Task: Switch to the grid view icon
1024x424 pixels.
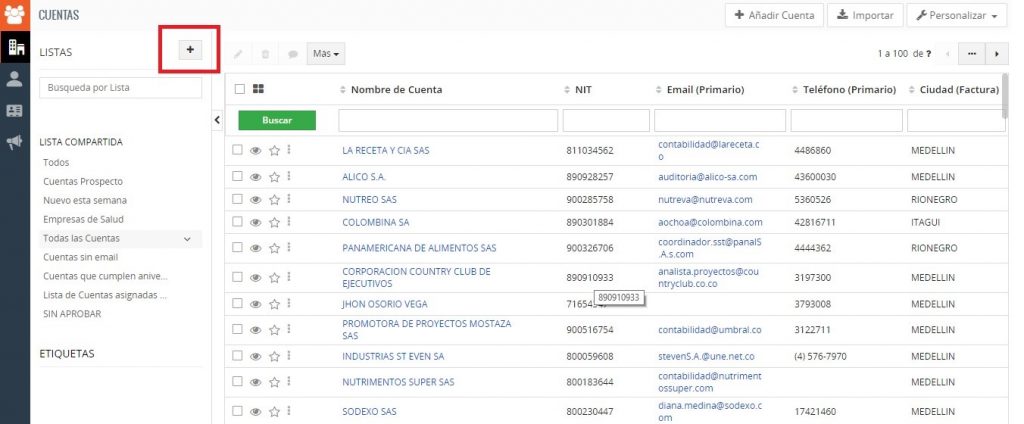Action: (x=259, y=89)
